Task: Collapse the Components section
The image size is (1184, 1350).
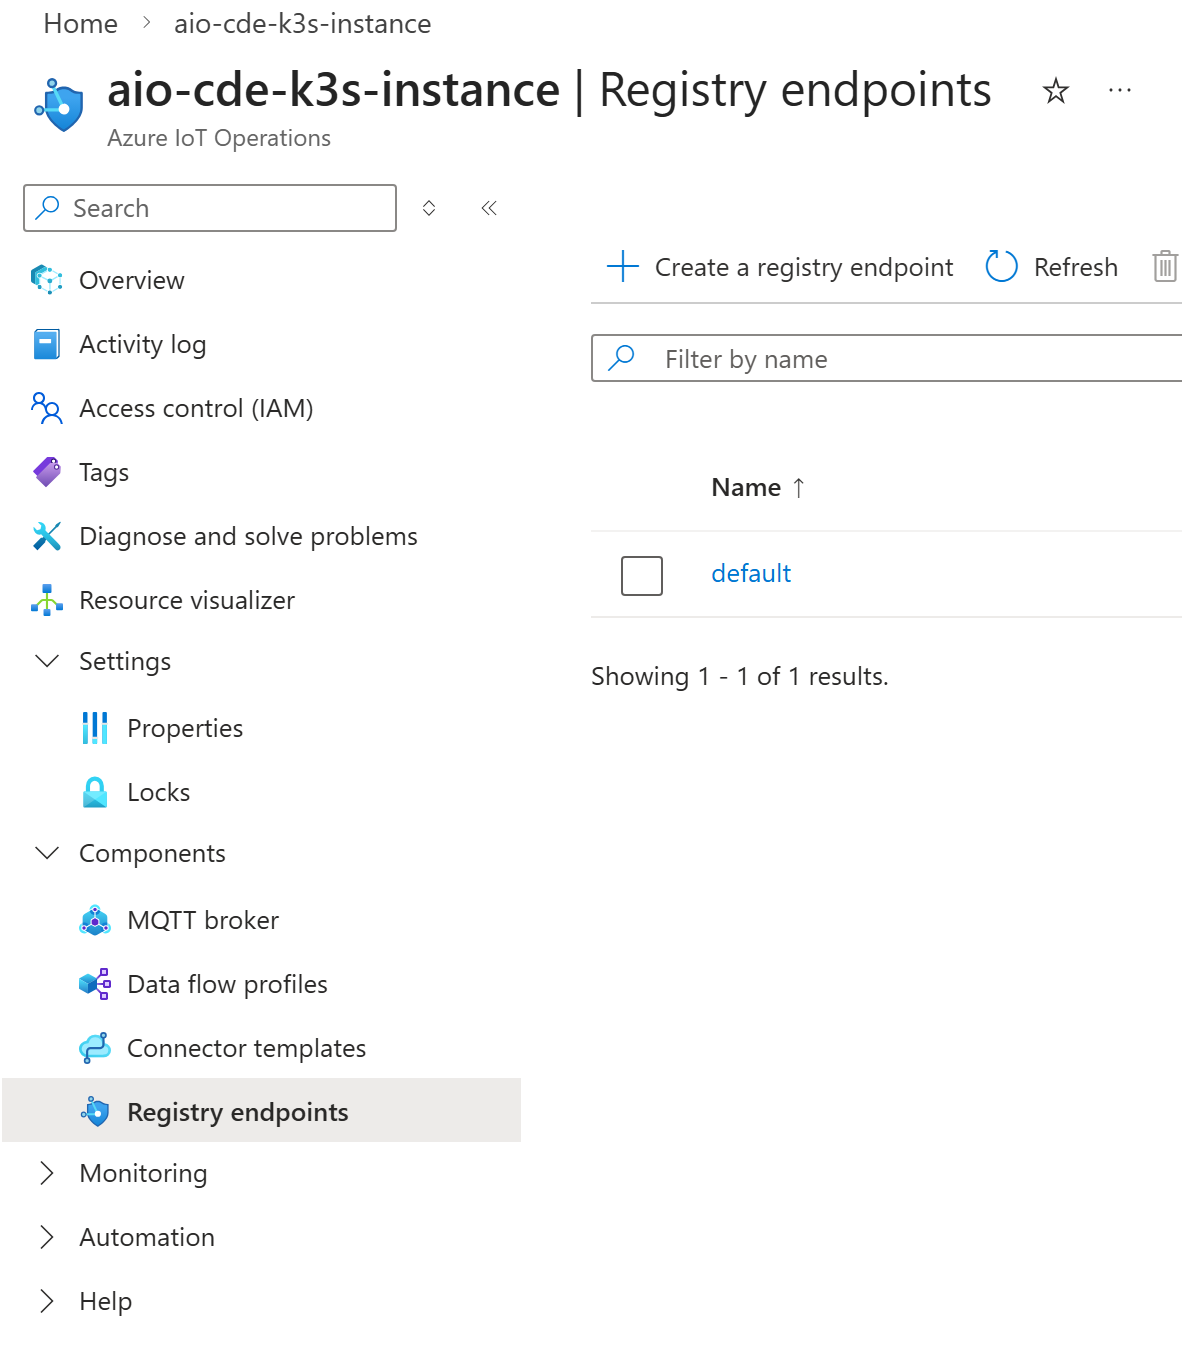Action: point(47,853)
